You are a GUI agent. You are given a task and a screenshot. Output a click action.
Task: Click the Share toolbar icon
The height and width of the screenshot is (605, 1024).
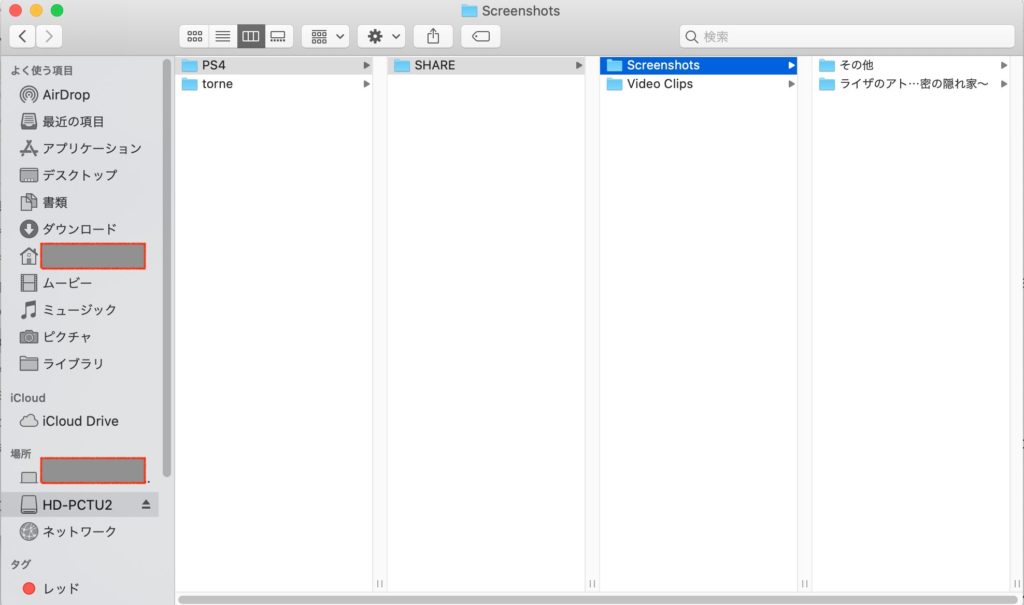pyautogui.click(x=433, y=36)
